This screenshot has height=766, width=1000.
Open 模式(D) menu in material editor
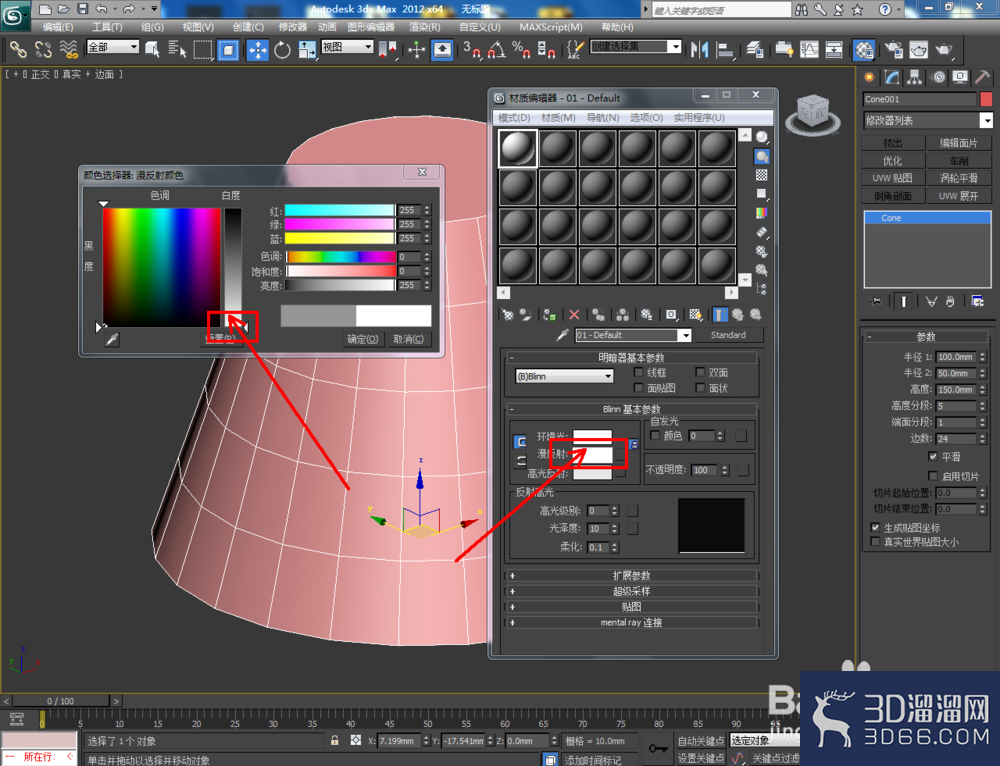(x=514, y=117)
